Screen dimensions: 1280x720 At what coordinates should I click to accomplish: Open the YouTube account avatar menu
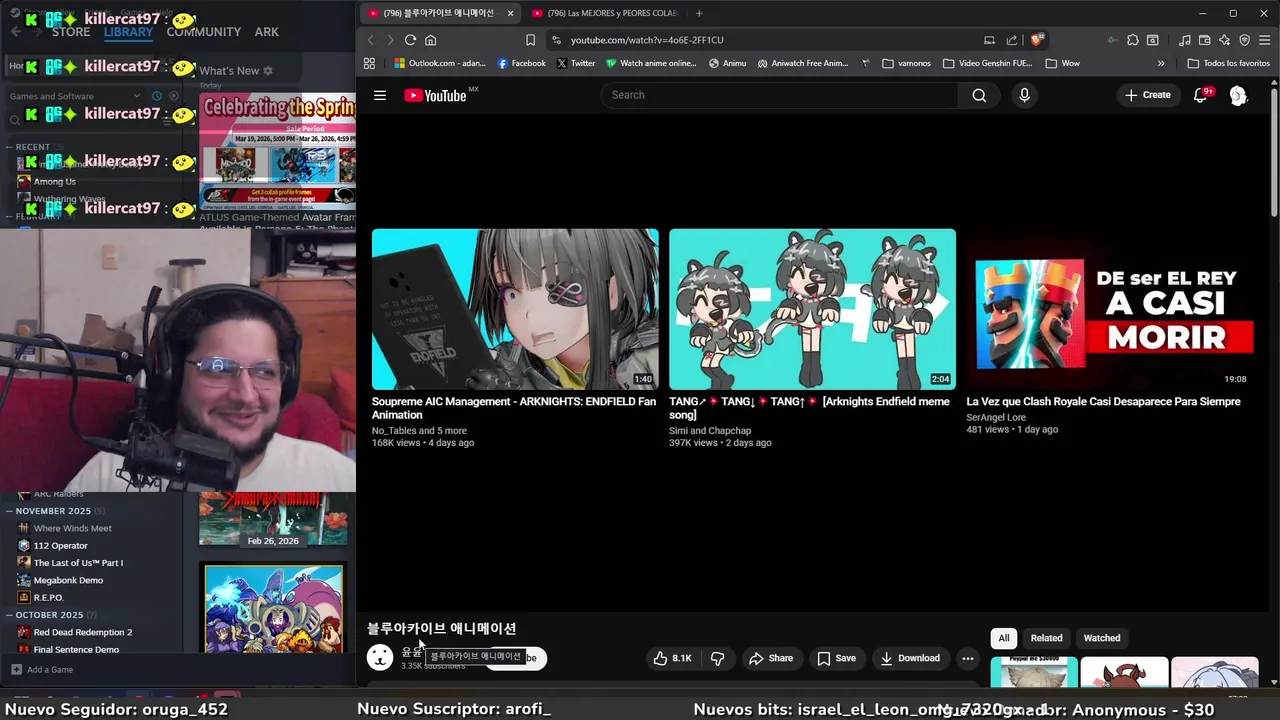1238,95
